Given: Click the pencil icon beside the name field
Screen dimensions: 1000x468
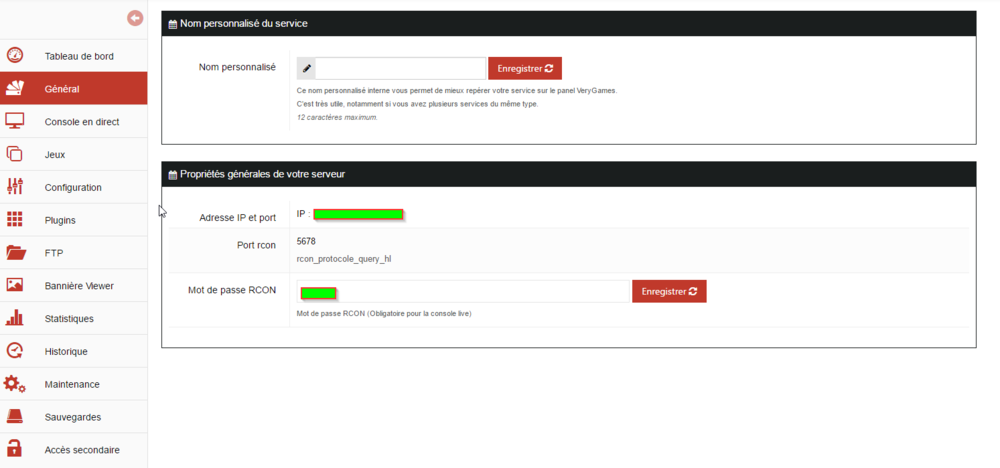Looking at the screenshot, I should tap(307, 69).
